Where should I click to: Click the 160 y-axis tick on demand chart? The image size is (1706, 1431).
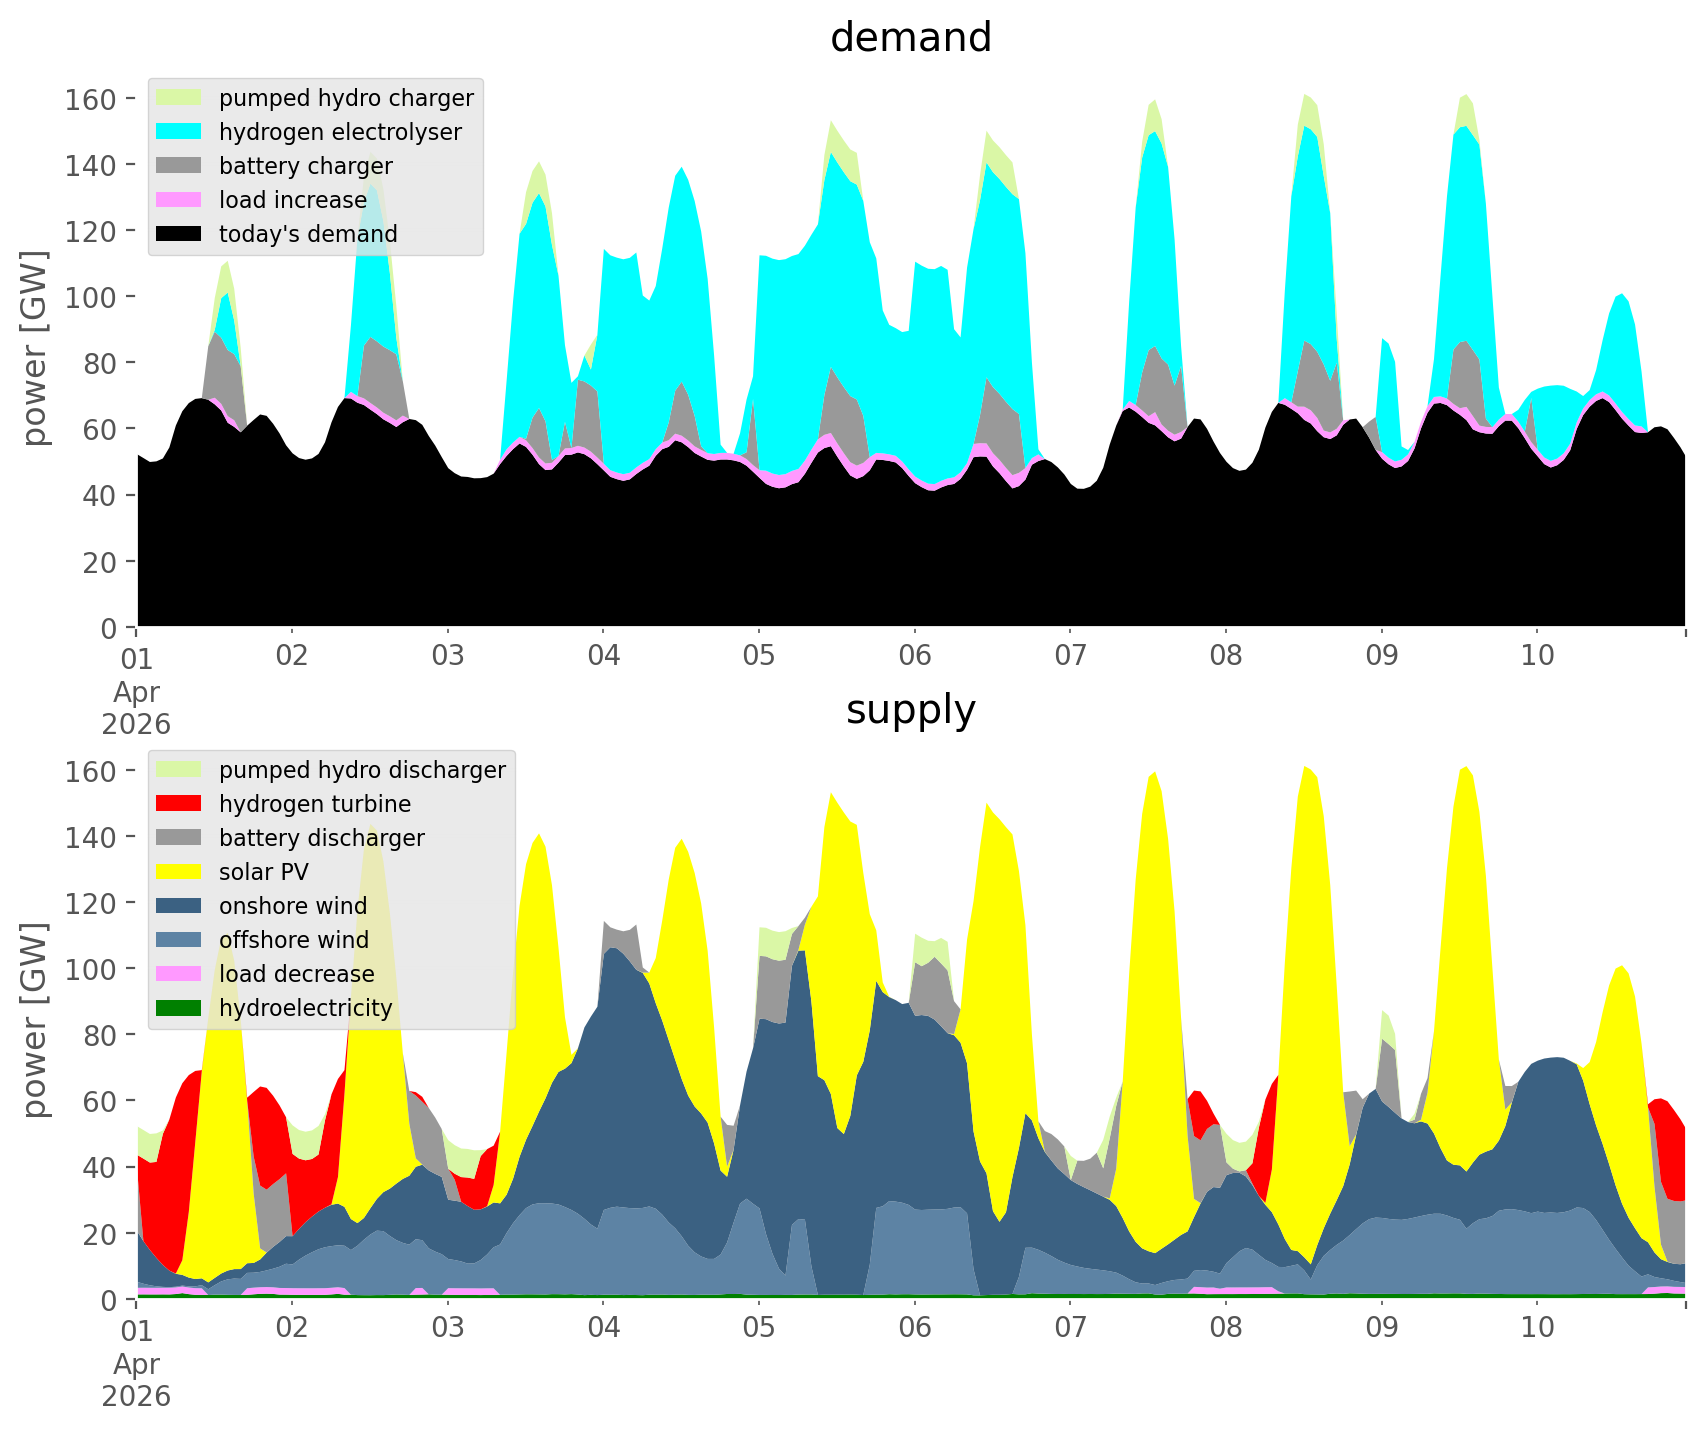click(91, 99)
